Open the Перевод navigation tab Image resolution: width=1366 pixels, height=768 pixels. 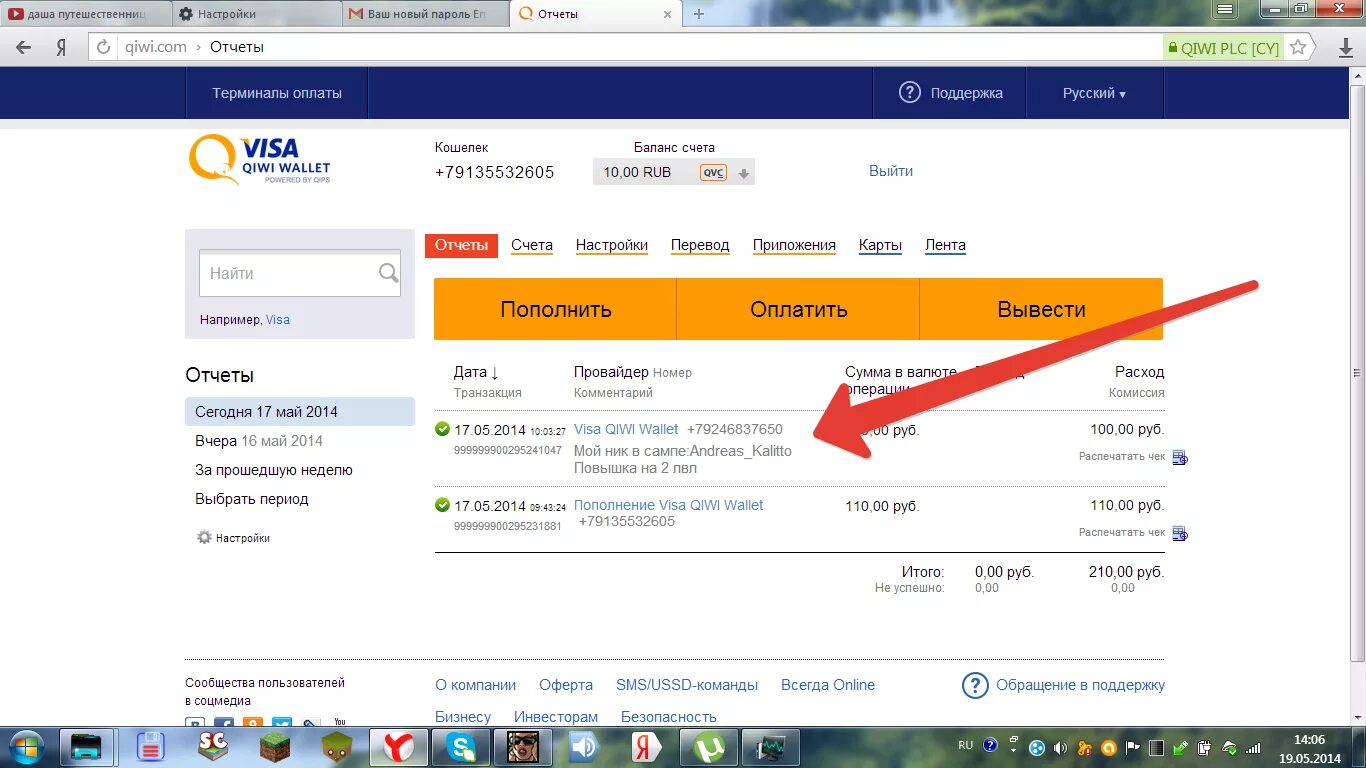700,245
